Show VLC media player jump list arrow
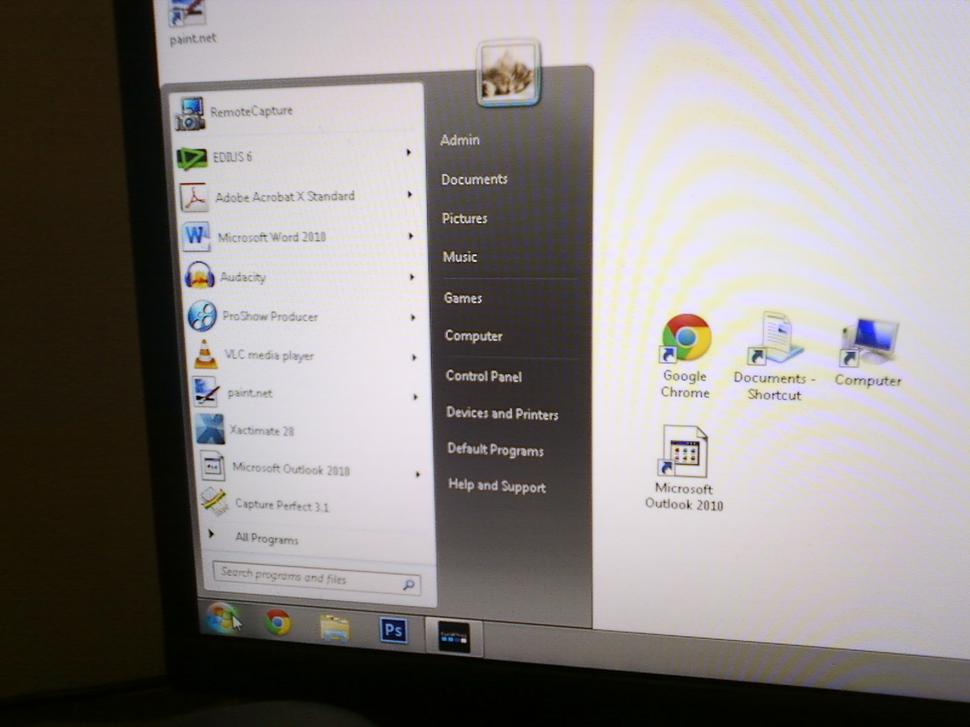970x727 pixels. coord(414,357)
